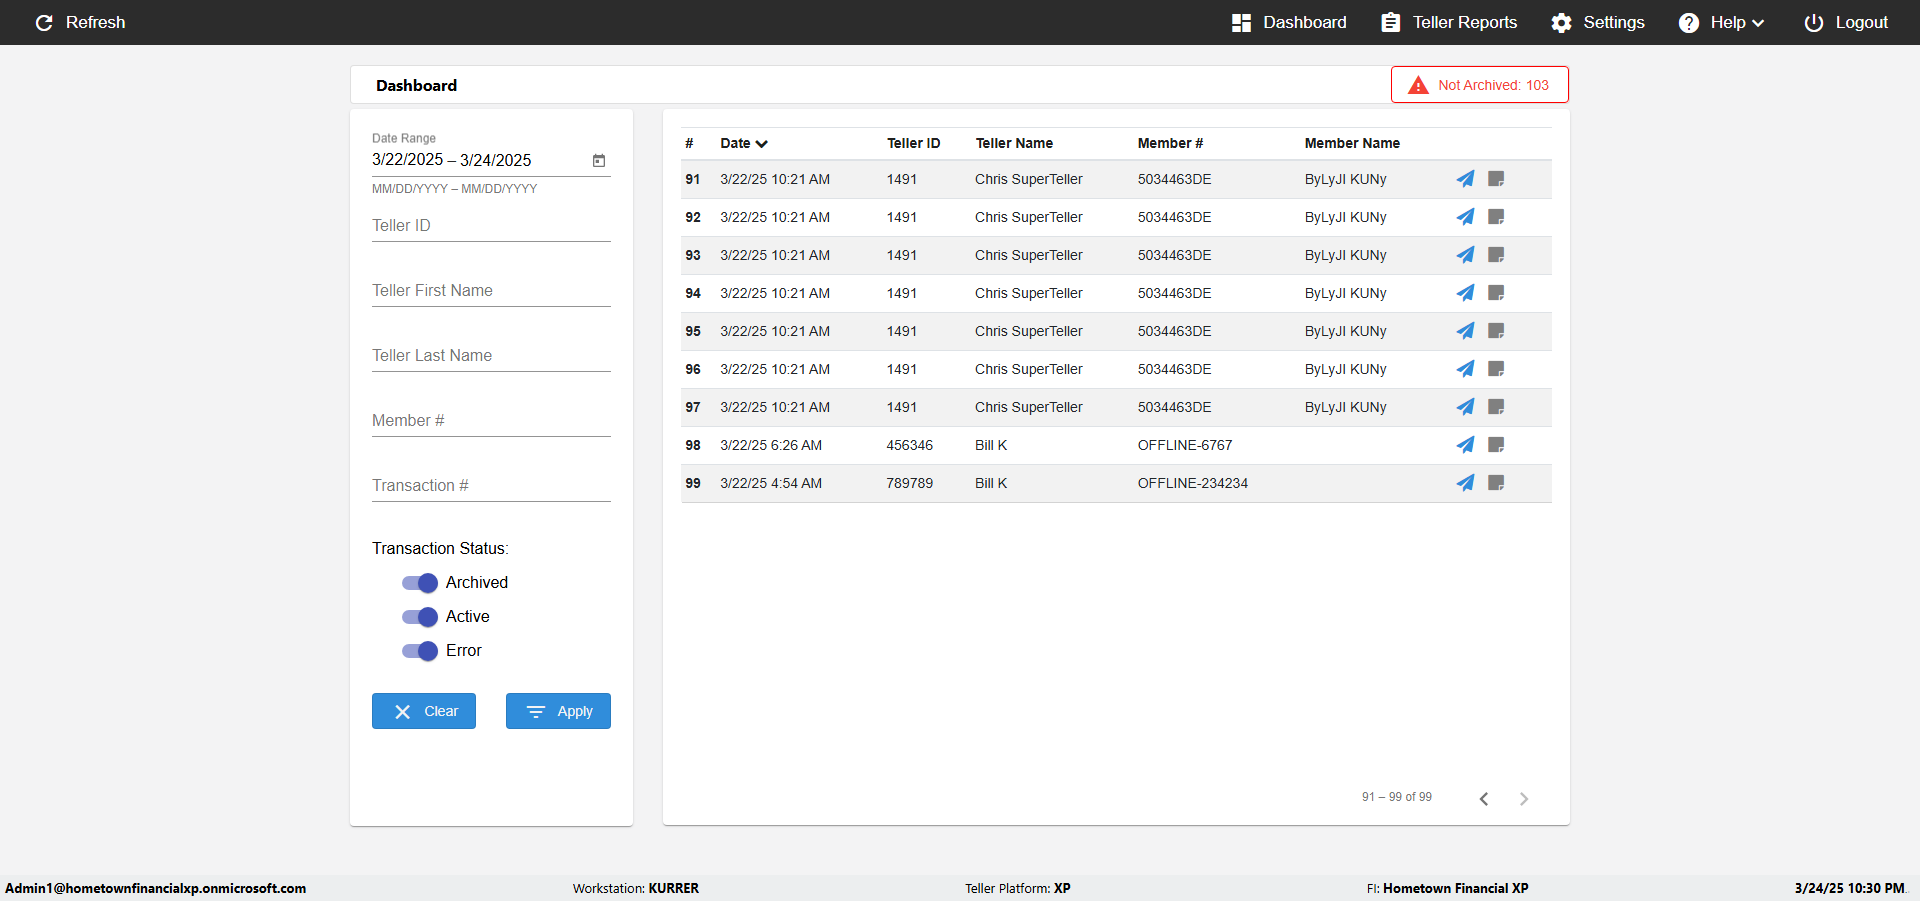Image resolution: width=1920 pixels, height=901 pixels.
Task: Click the Member # column header
Action: click(x=1170, y=143)
